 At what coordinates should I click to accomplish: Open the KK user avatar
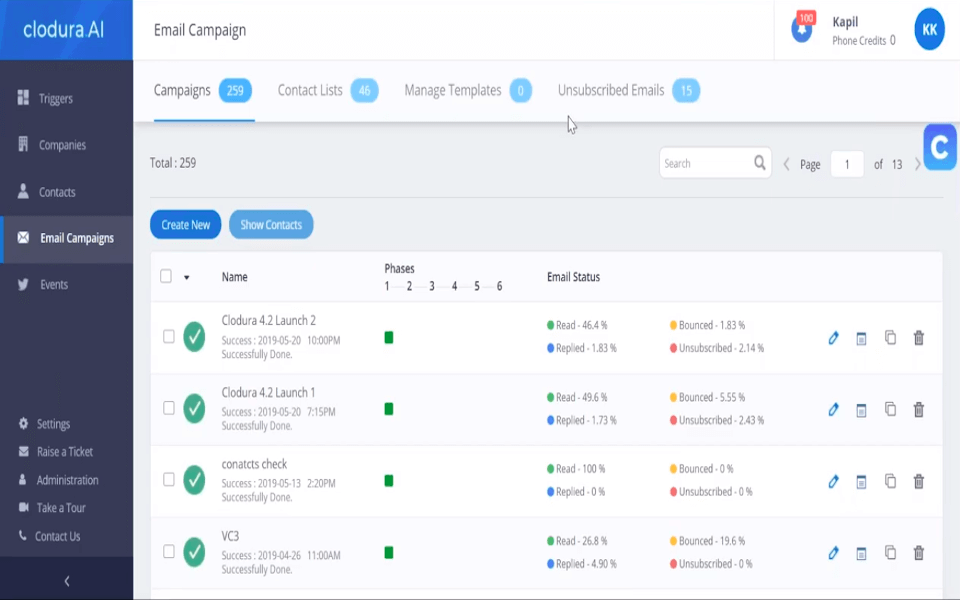click(x=929, y=29)
